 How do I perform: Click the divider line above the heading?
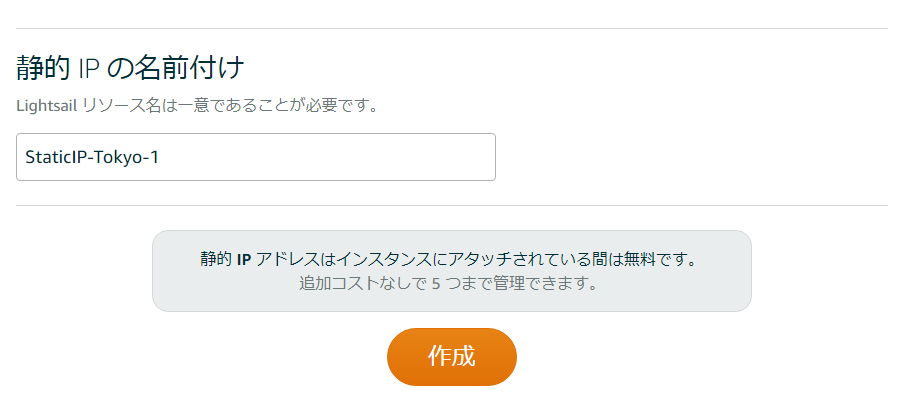452,28
